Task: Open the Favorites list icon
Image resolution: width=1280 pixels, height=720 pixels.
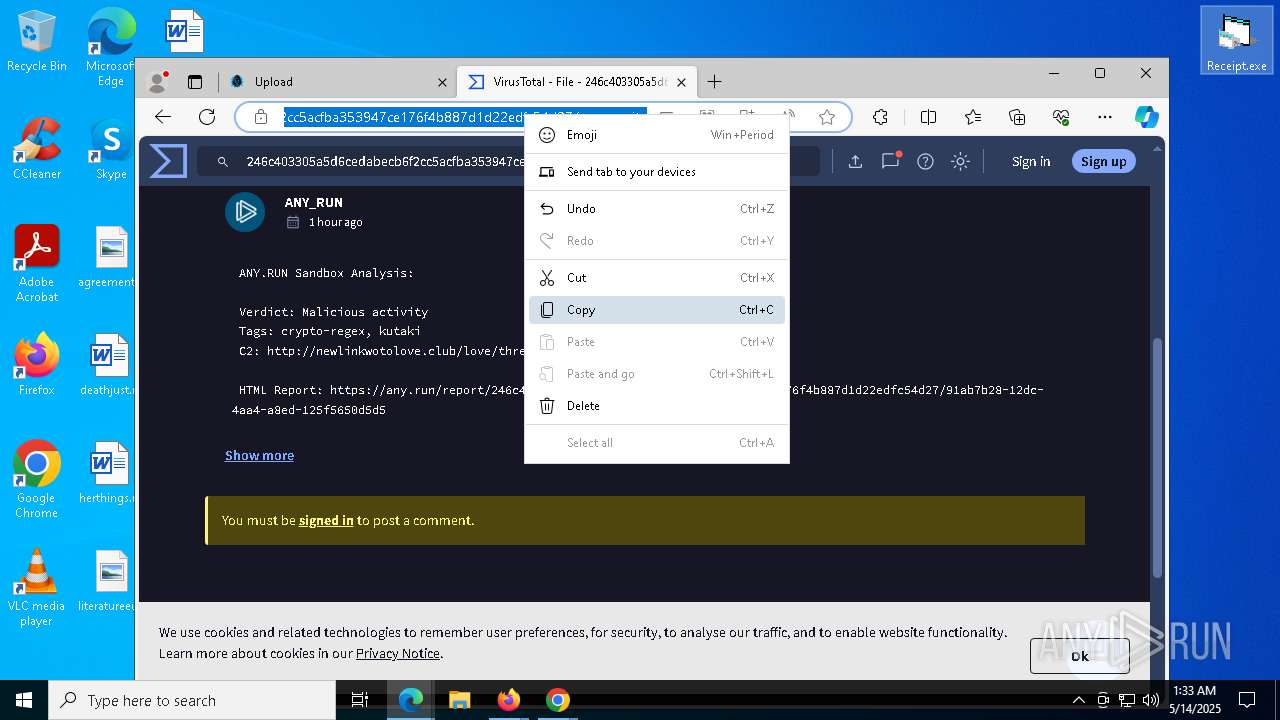Action: [x=973, y=117]
